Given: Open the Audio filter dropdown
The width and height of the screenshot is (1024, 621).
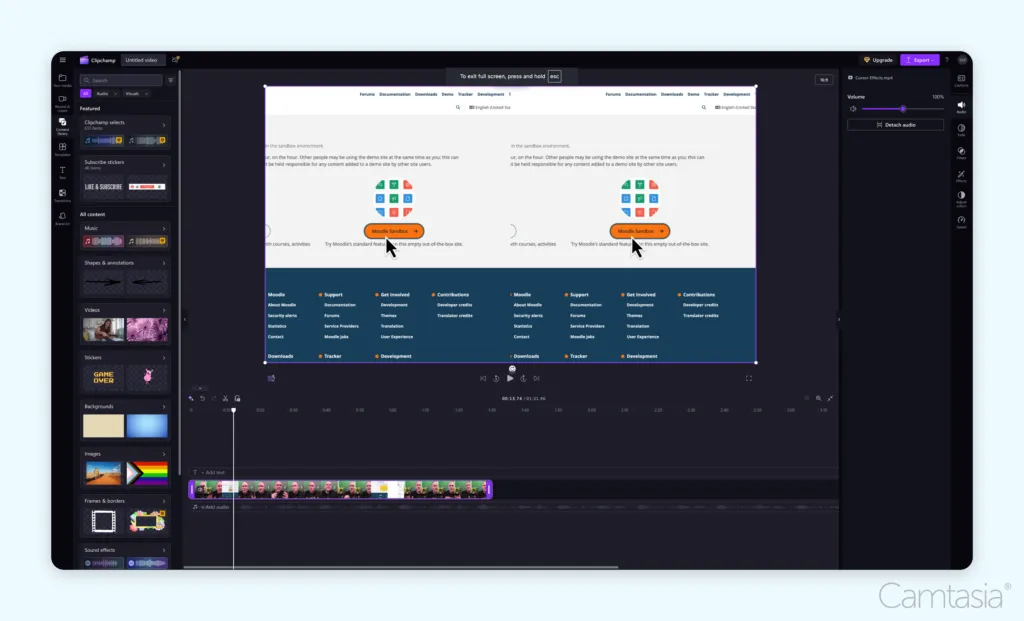Looking at the screenshot, I should pyautogui.click(x=106, y=93).
